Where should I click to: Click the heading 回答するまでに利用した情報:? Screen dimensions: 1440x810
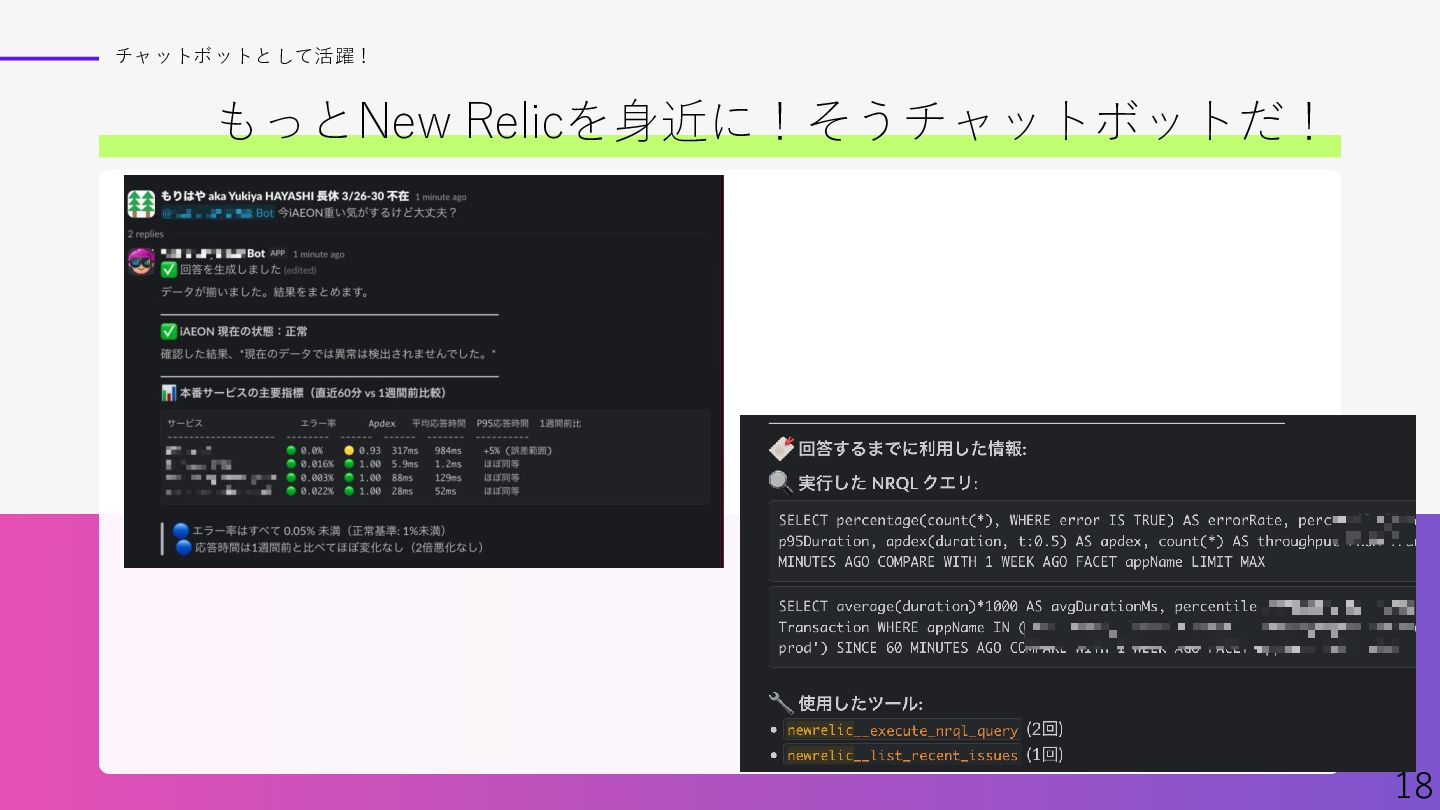click(x=912, y=449)
